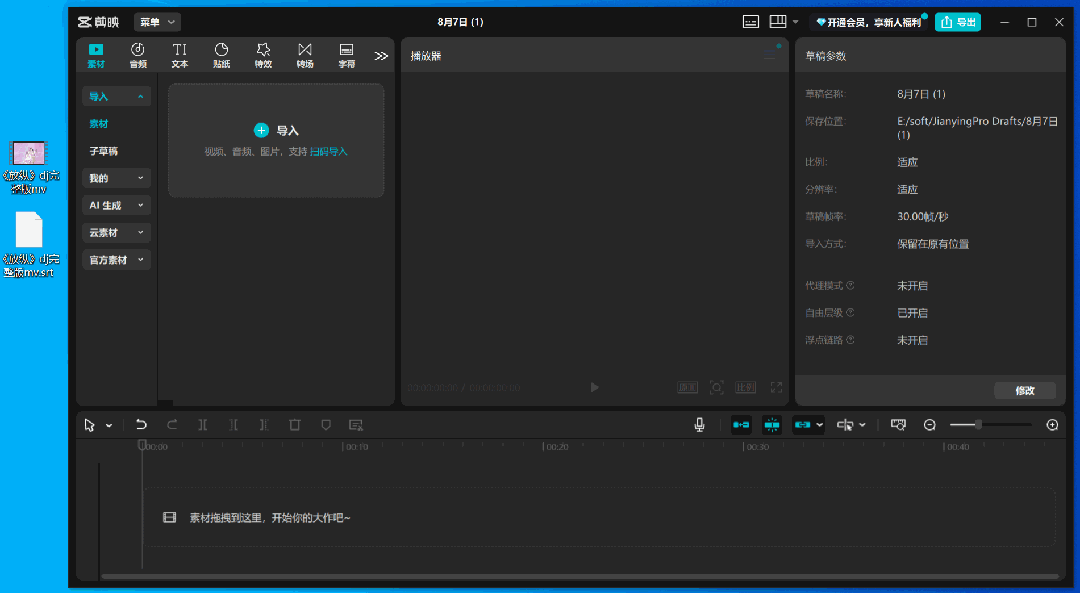Click the 代理模式 help icon

pyautogui.click(x=851, y=285)
